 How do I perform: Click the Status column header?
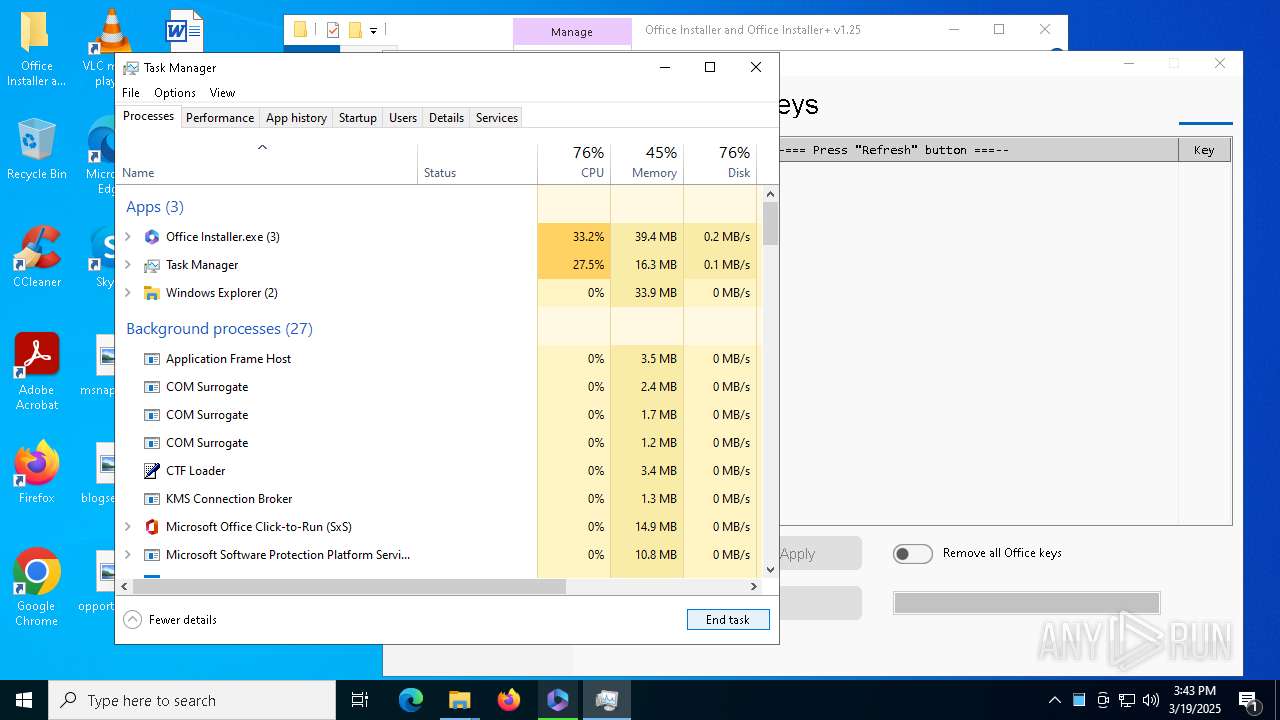click(477, 163)
